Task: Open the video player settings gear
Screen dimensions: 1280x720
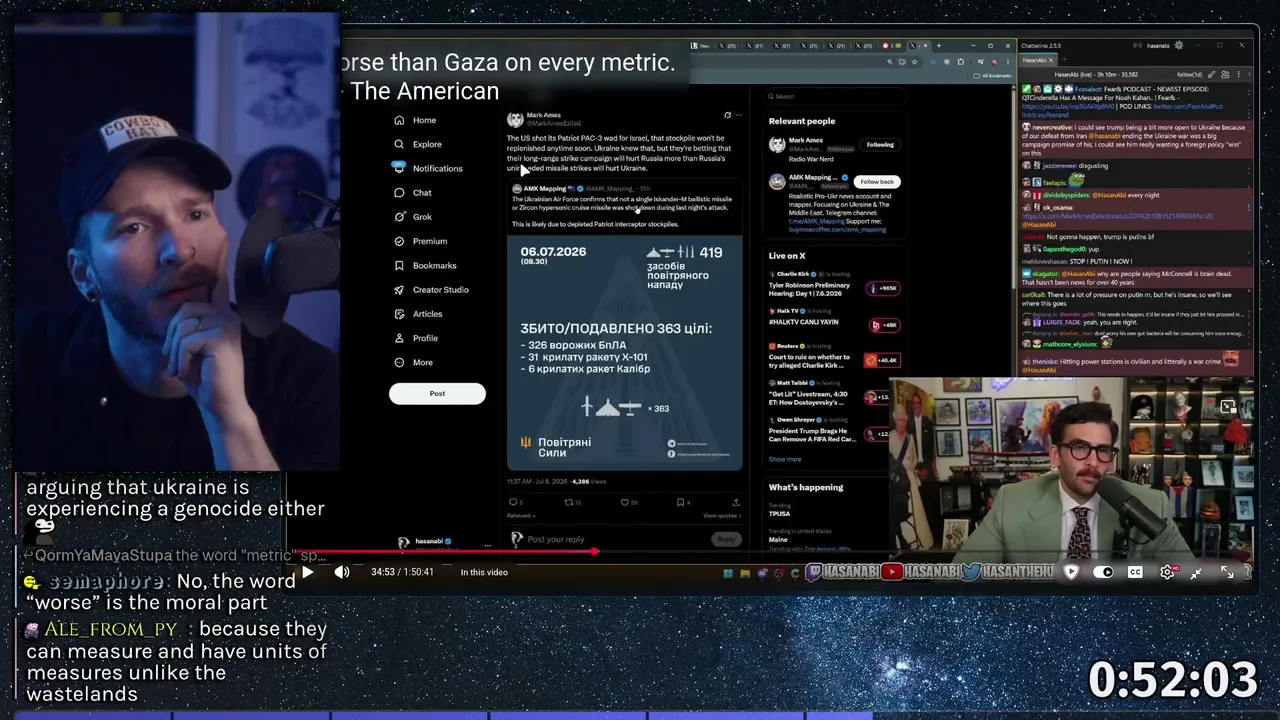Action: (1167, 572)
